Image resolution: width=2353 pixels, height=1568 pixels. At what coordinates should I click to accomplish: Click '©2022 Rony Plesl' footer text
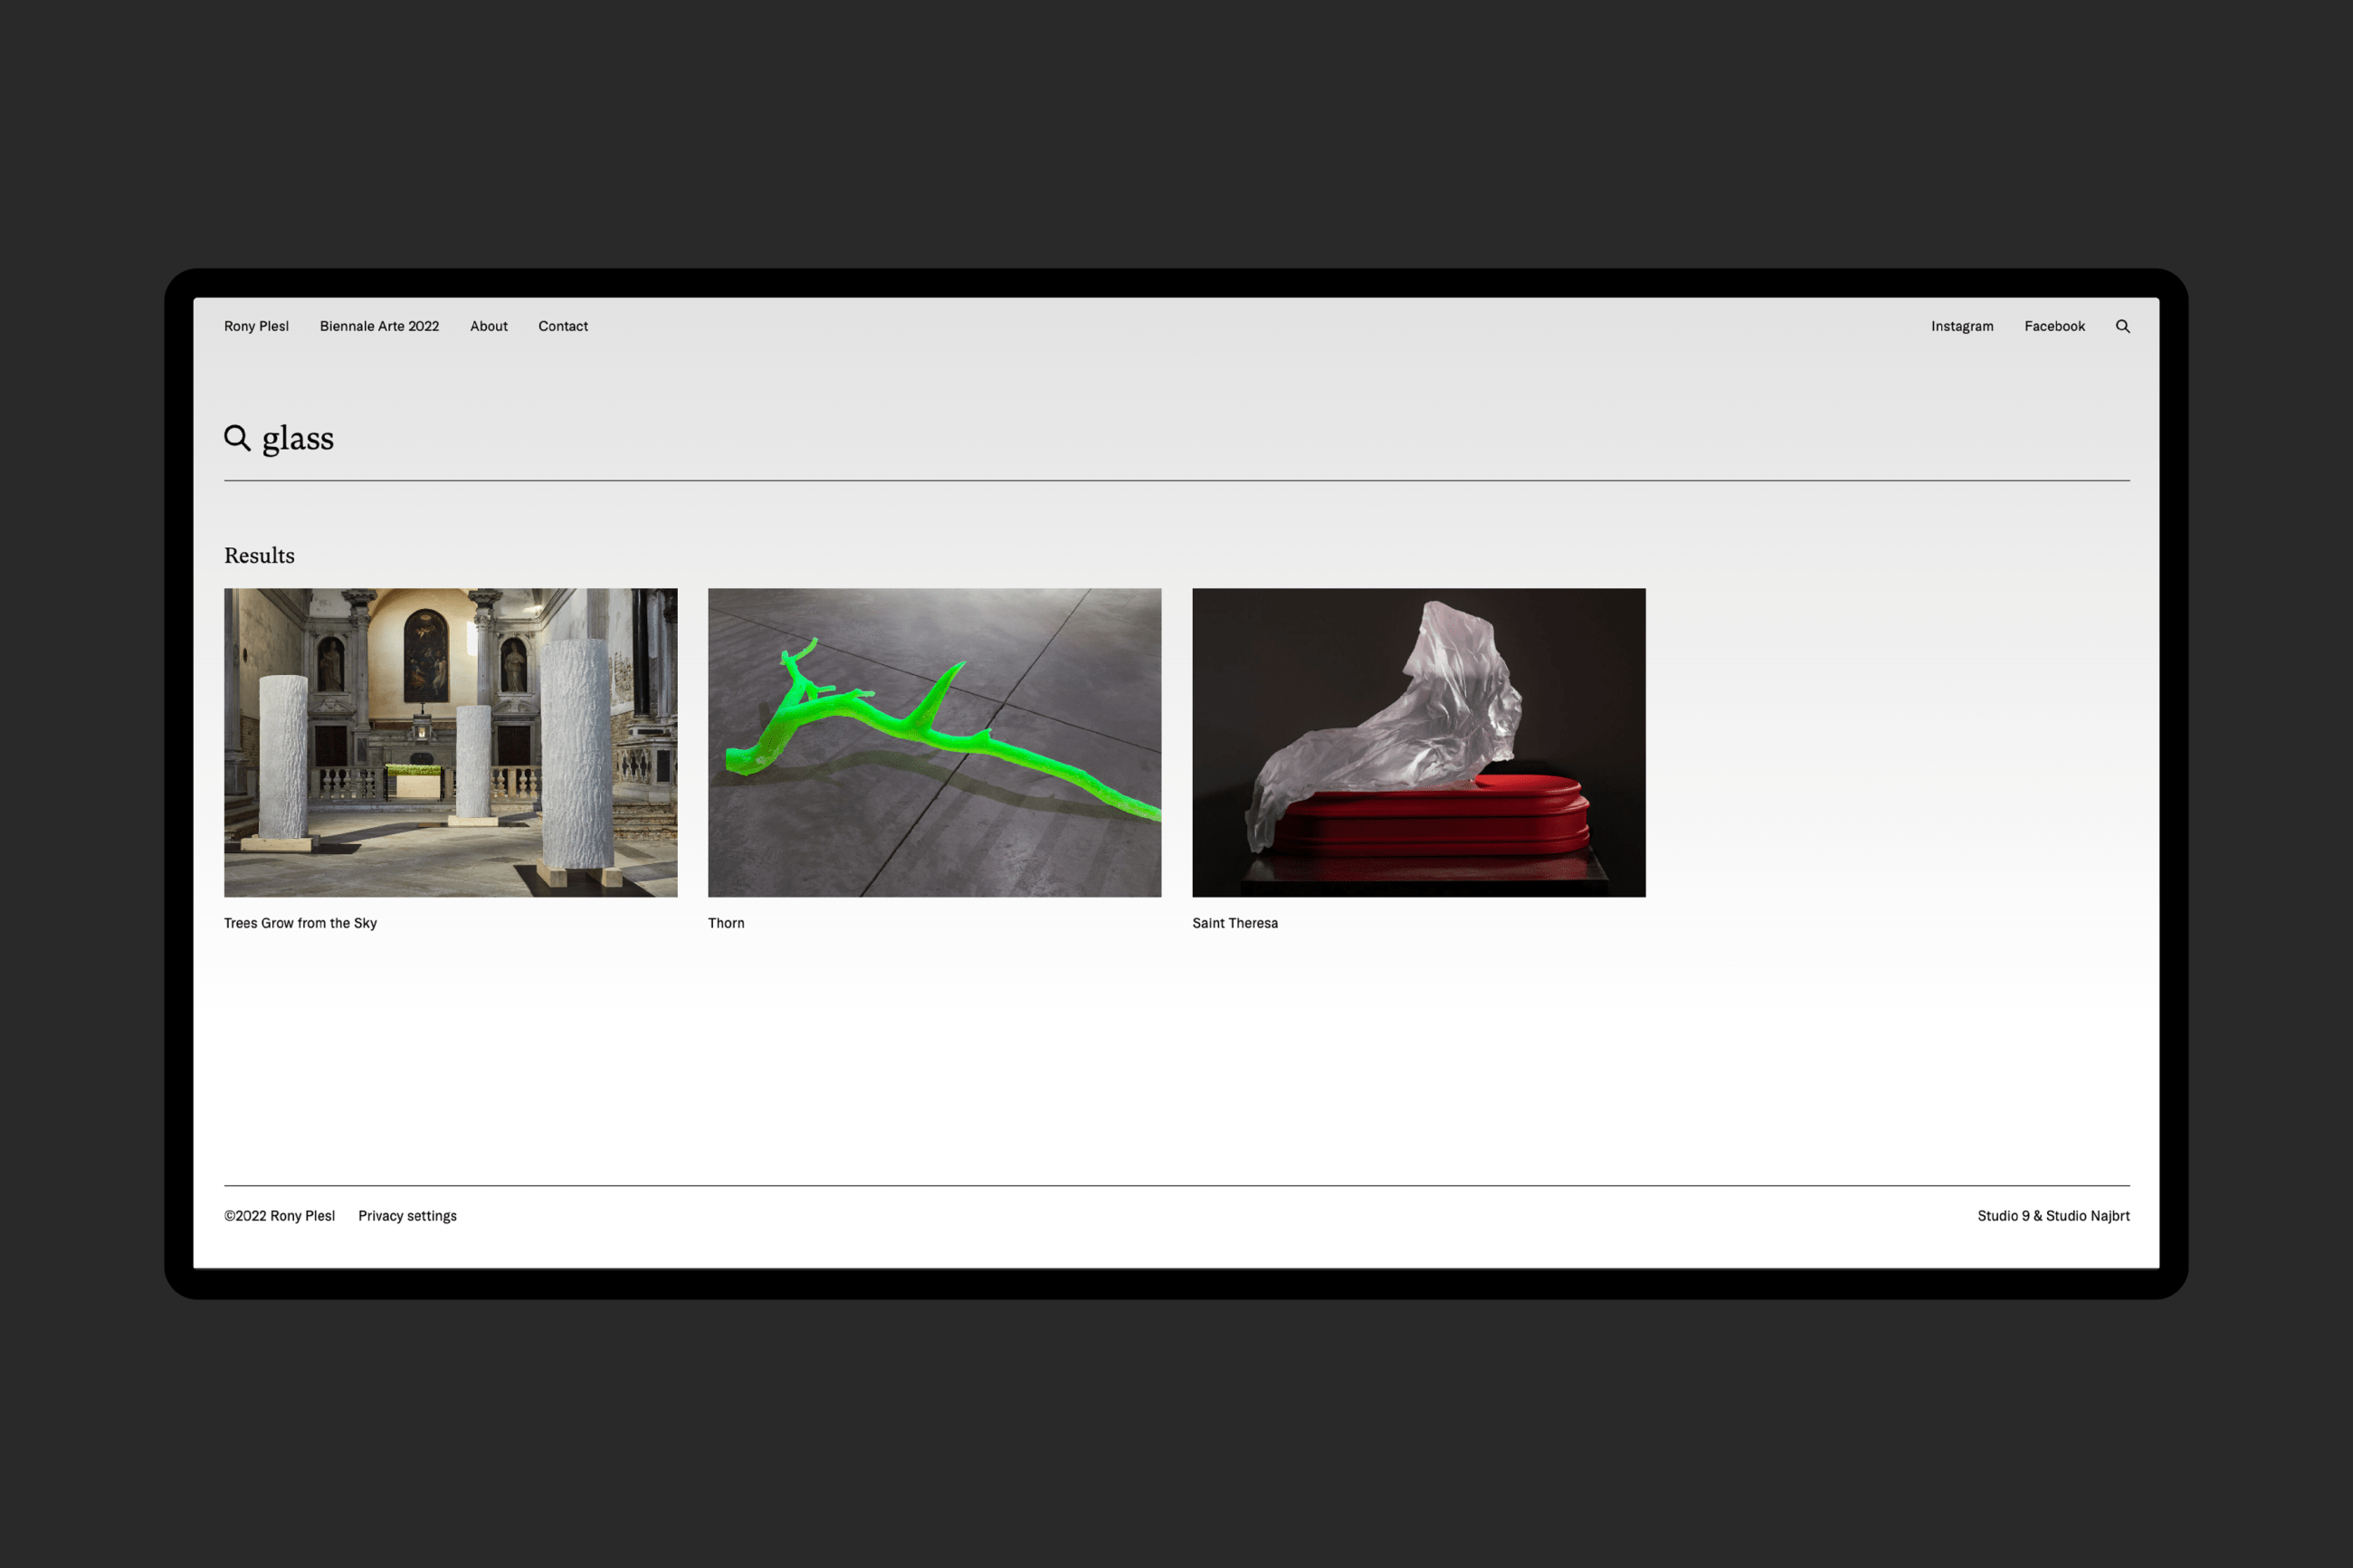click(x=279, y=1216)
